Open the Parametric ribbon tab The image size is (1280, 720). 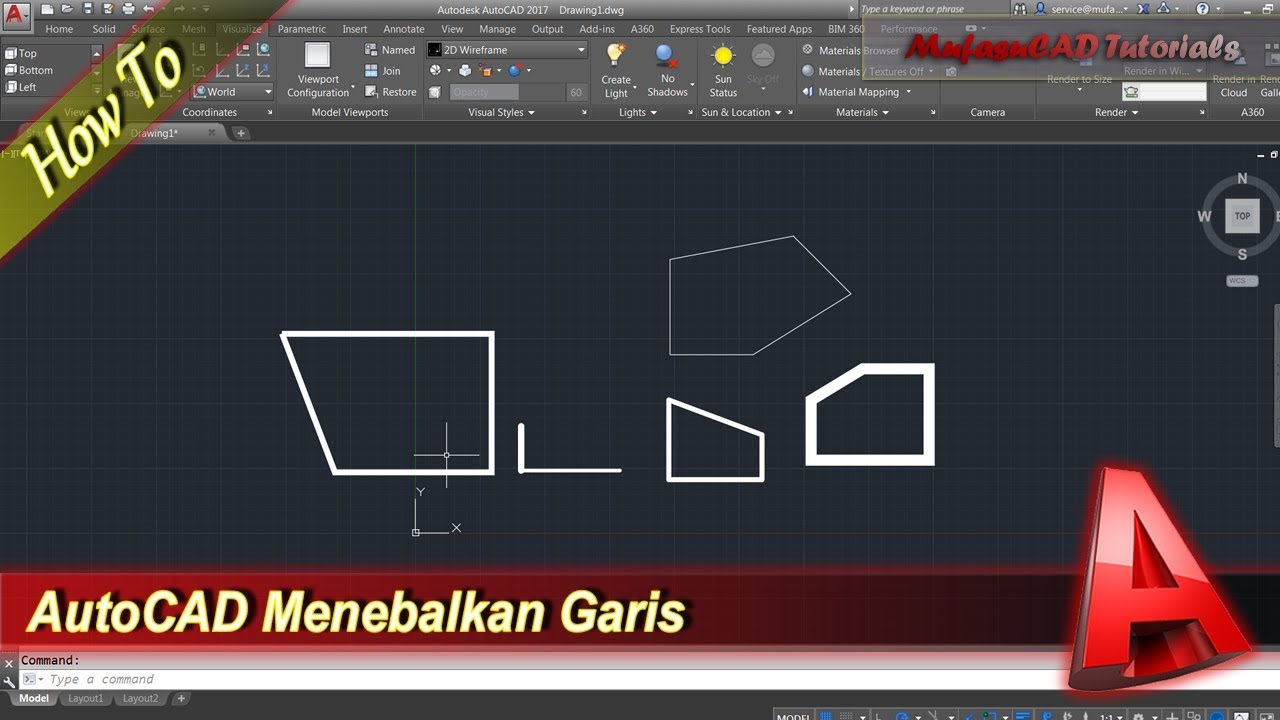pyautogui.click(x=302, y=29)
